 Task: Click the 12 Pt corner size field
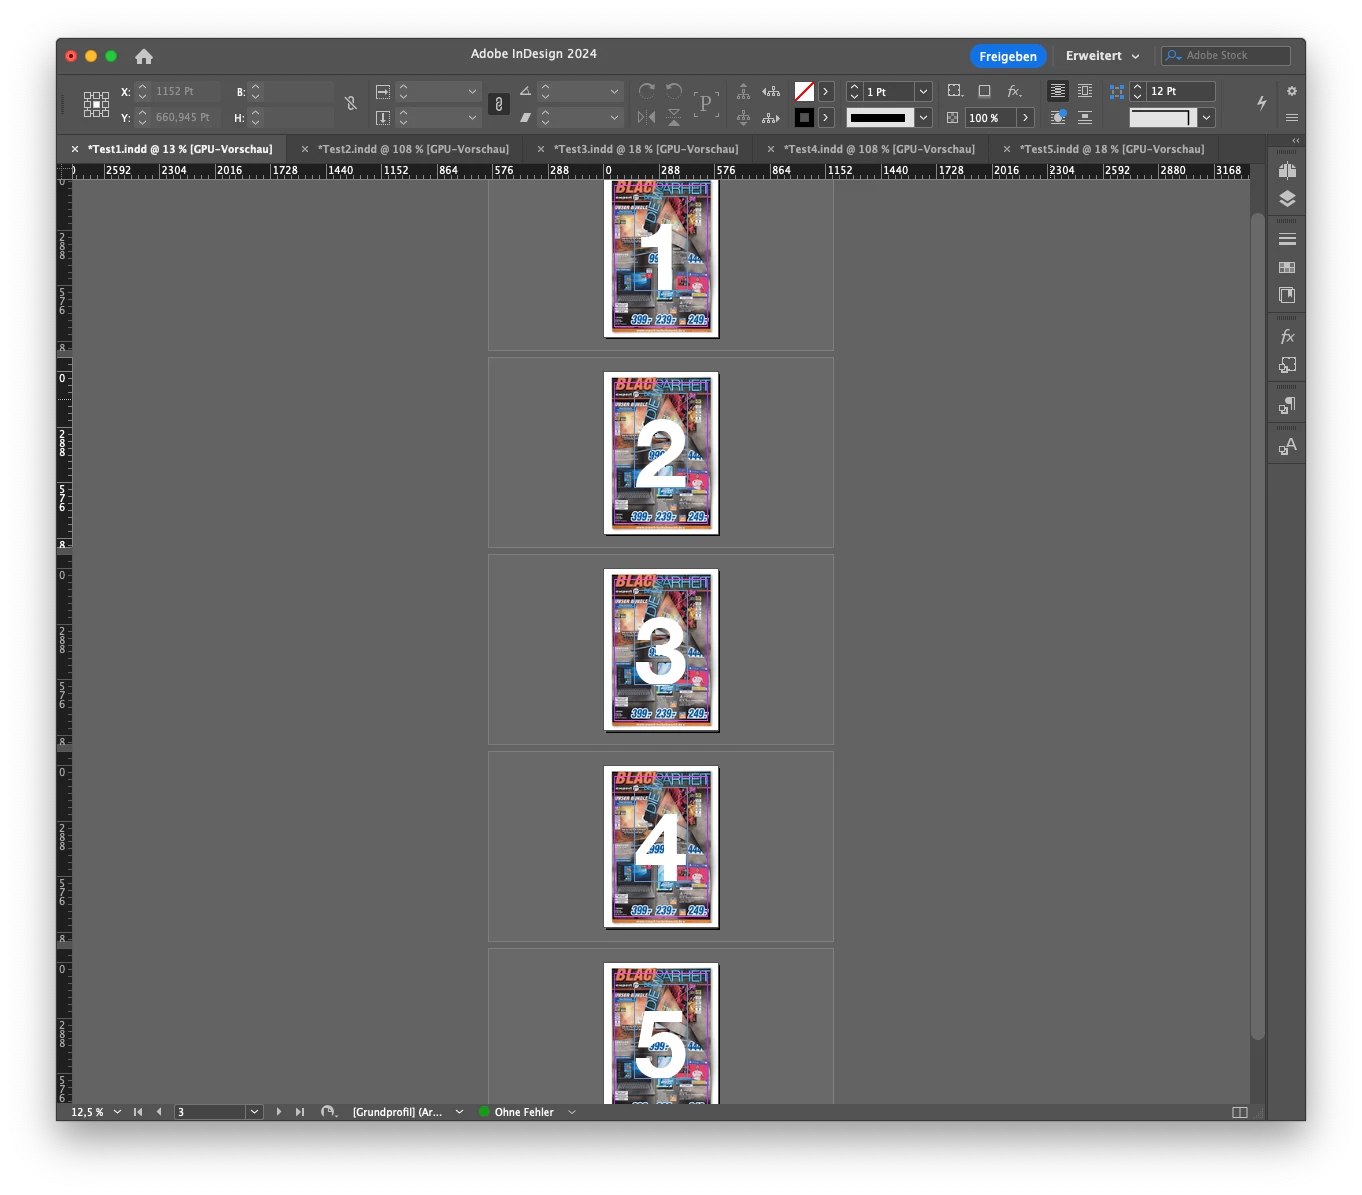pyautogui.click(x=1180, y=91)
